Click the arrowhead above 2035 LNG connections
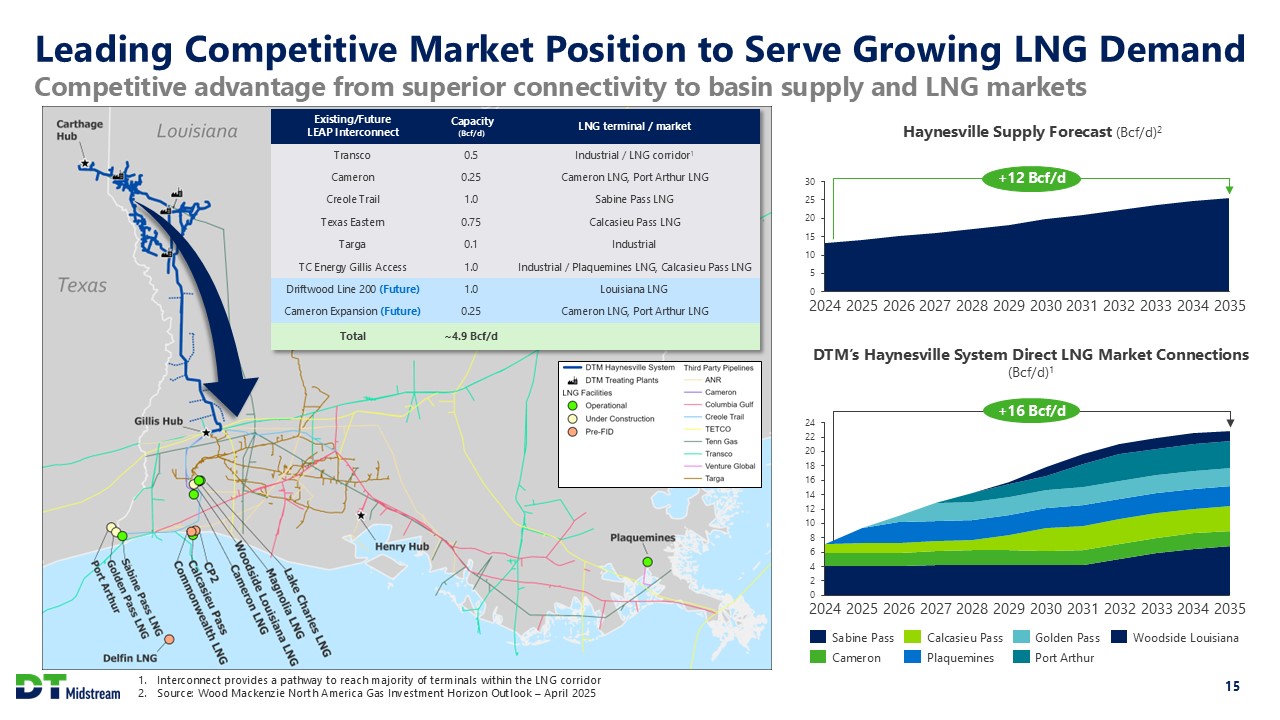This screenshot has width=1280, height=720. click(1229, 422)
